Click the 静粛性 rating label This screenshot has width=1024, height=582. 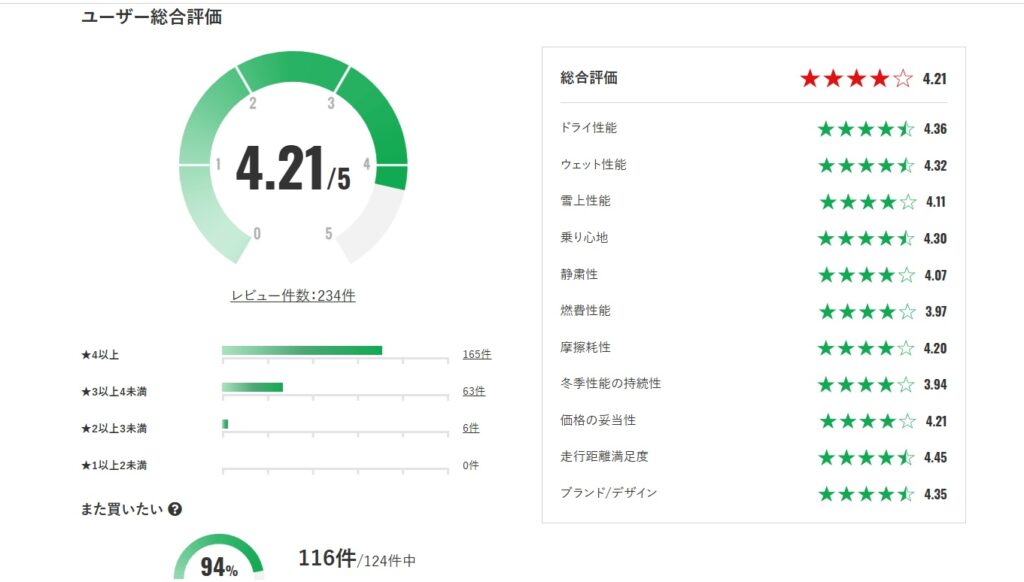(580, 274)
